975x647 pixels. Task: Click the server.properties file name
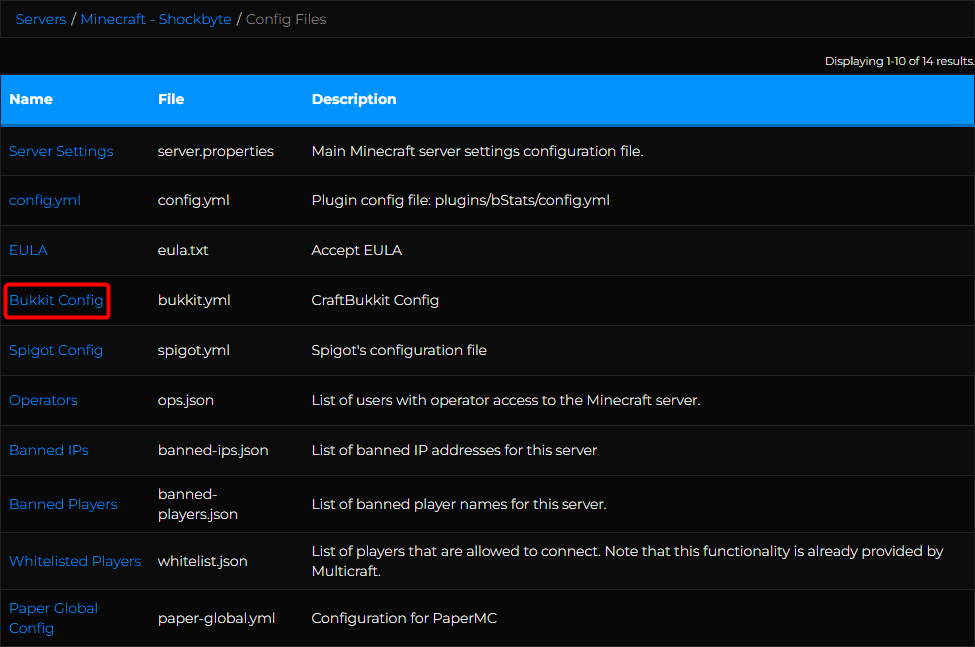(216, 151)
